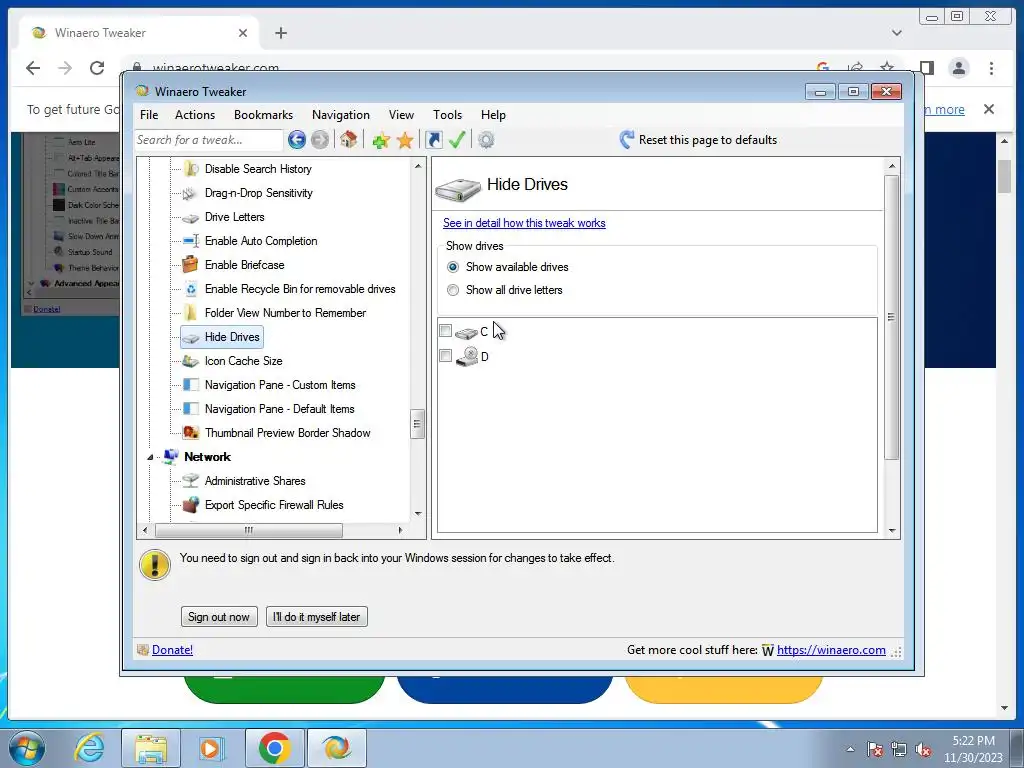The height and width of the screenshot is (768, 1024).
Task: Add bookmark with green plus star icon
Action: click(x=381, y=140)
